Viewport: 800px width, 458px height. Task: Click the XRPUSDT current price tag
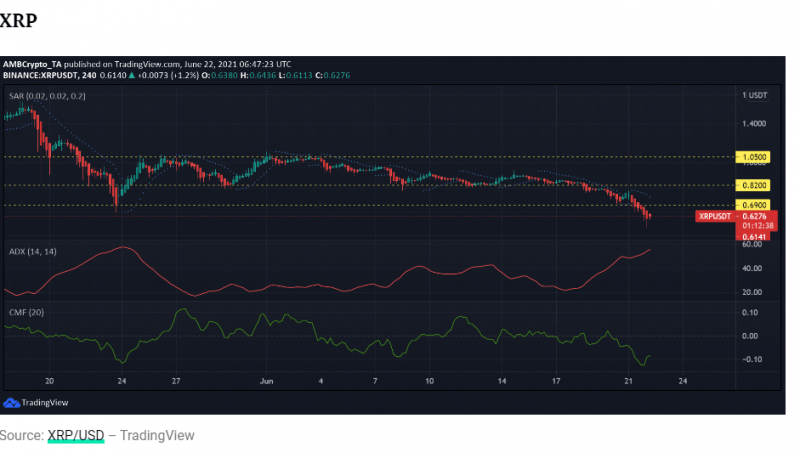coord(715,216)
